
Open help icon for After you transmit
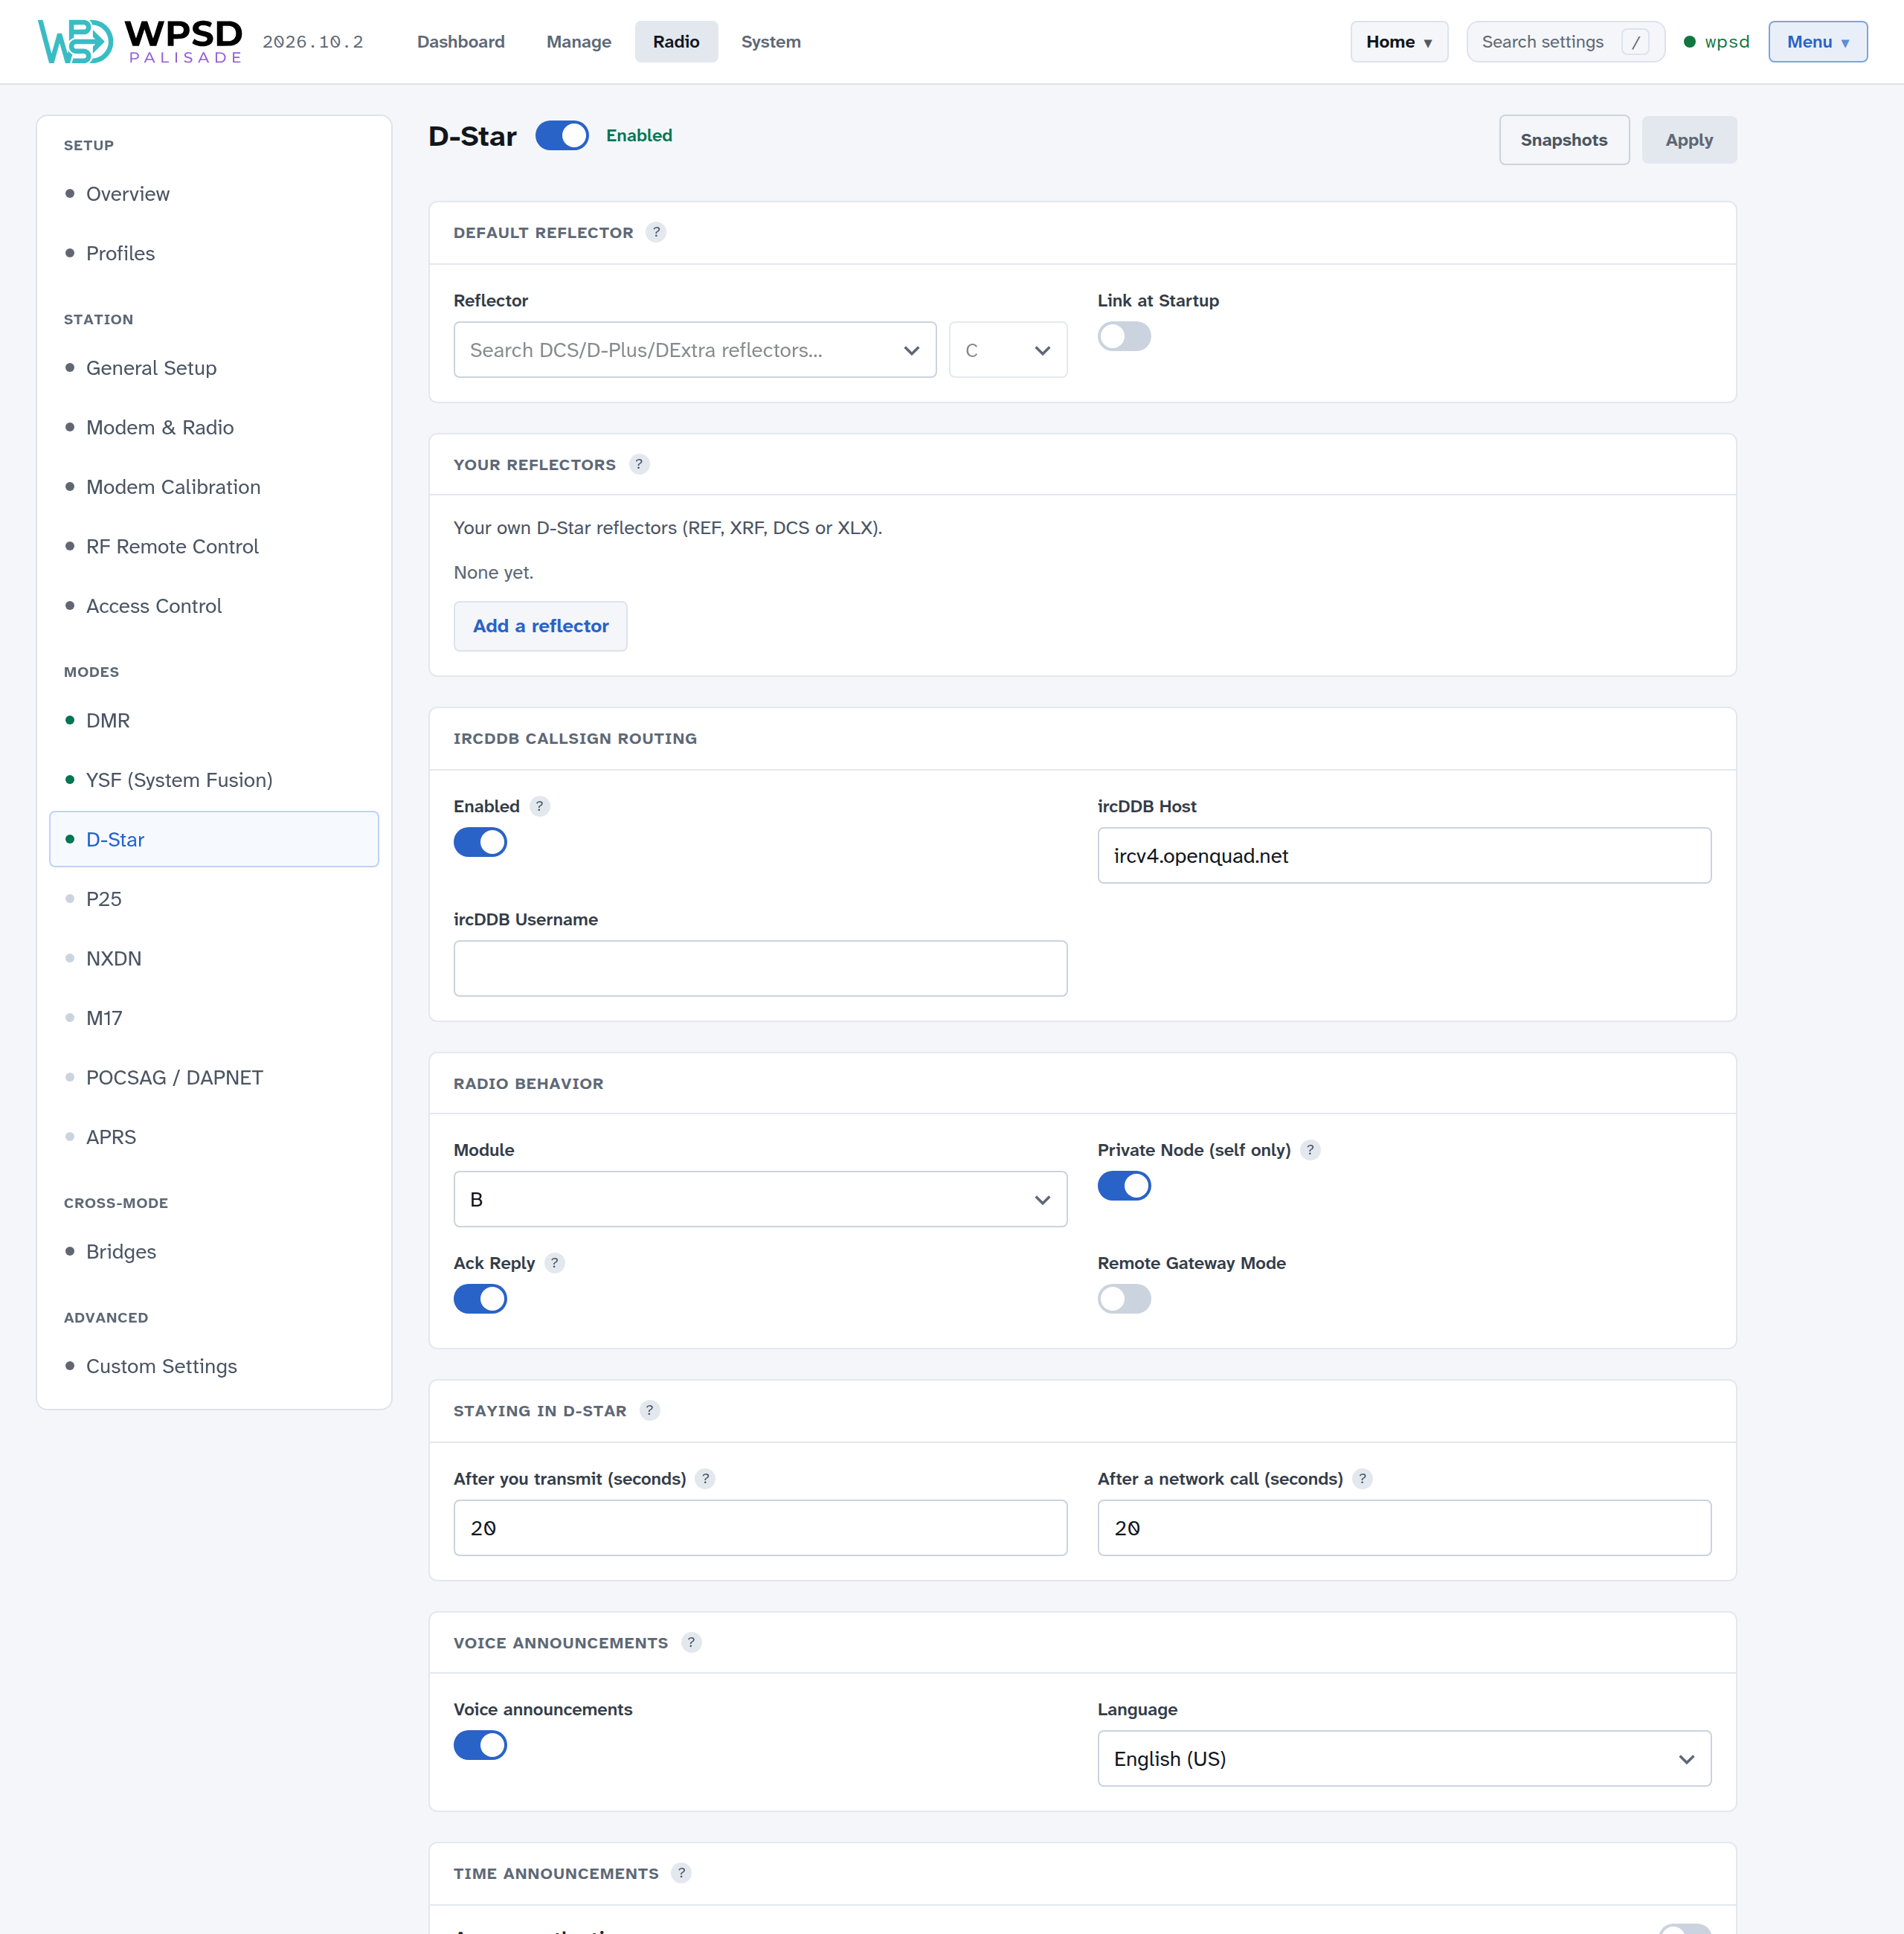(705, 1478)
